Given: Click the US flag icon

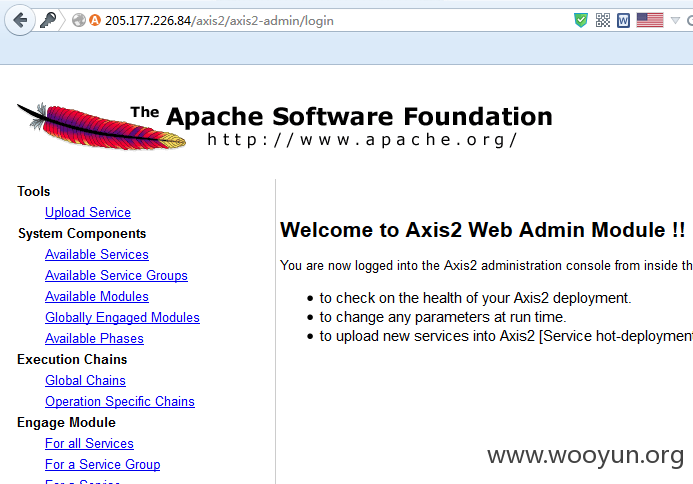Looking at the screenshot, I should click(x=650, y=20).
